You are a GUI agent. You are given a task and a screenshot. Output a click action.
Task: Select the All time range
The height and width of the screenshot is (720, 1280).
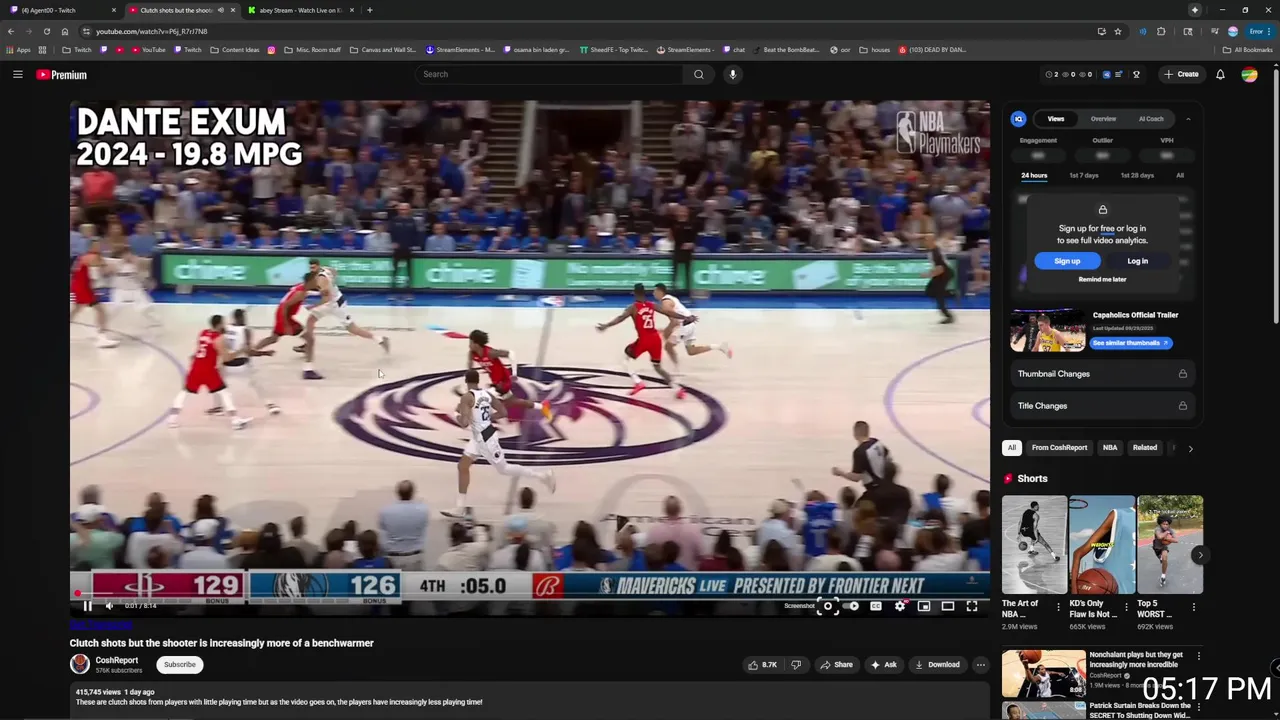[x=1180, y=176]
